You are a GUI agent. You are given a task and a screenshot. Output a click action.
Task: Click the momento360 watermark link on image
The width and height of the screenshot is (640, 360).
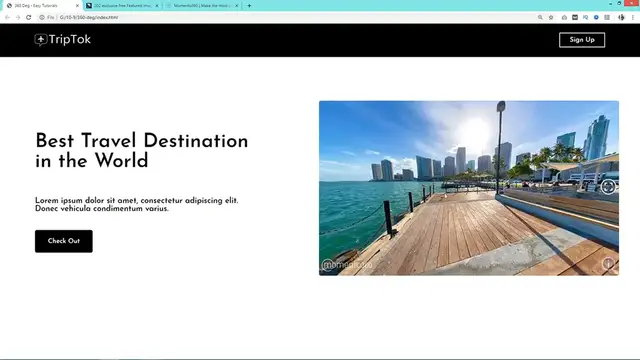[347, 265]
